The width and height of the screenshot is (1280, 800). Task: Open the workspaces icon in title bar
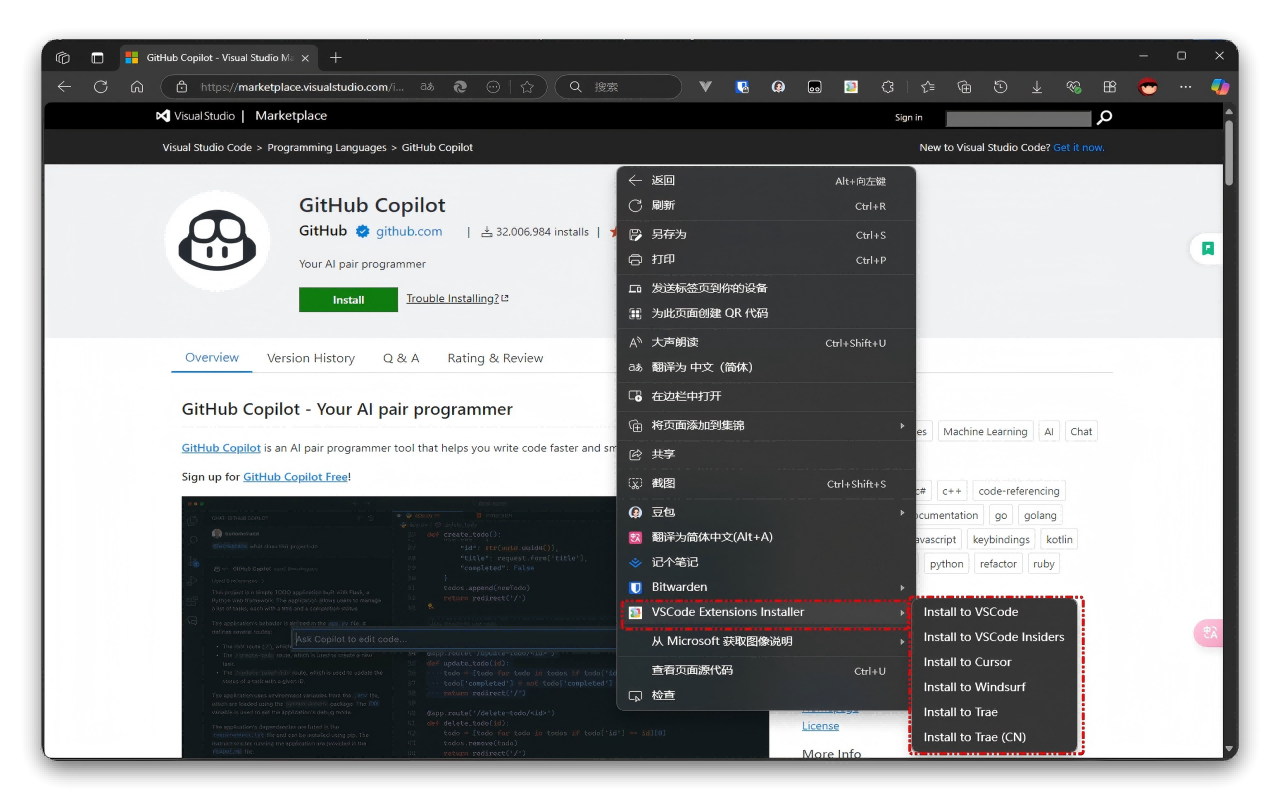(63, 57)
